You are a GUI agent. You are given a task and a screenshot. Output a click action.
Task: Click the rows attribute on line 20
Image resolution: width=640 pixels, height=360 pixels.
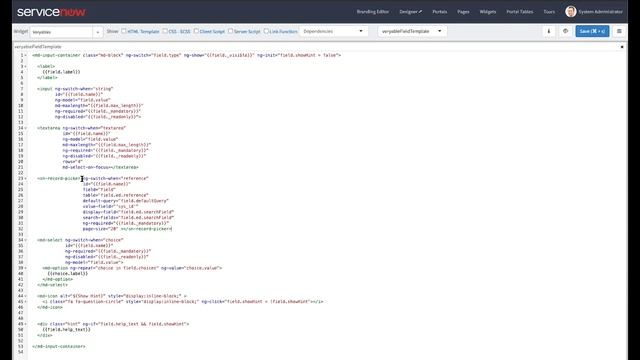[x=72, y=162]
